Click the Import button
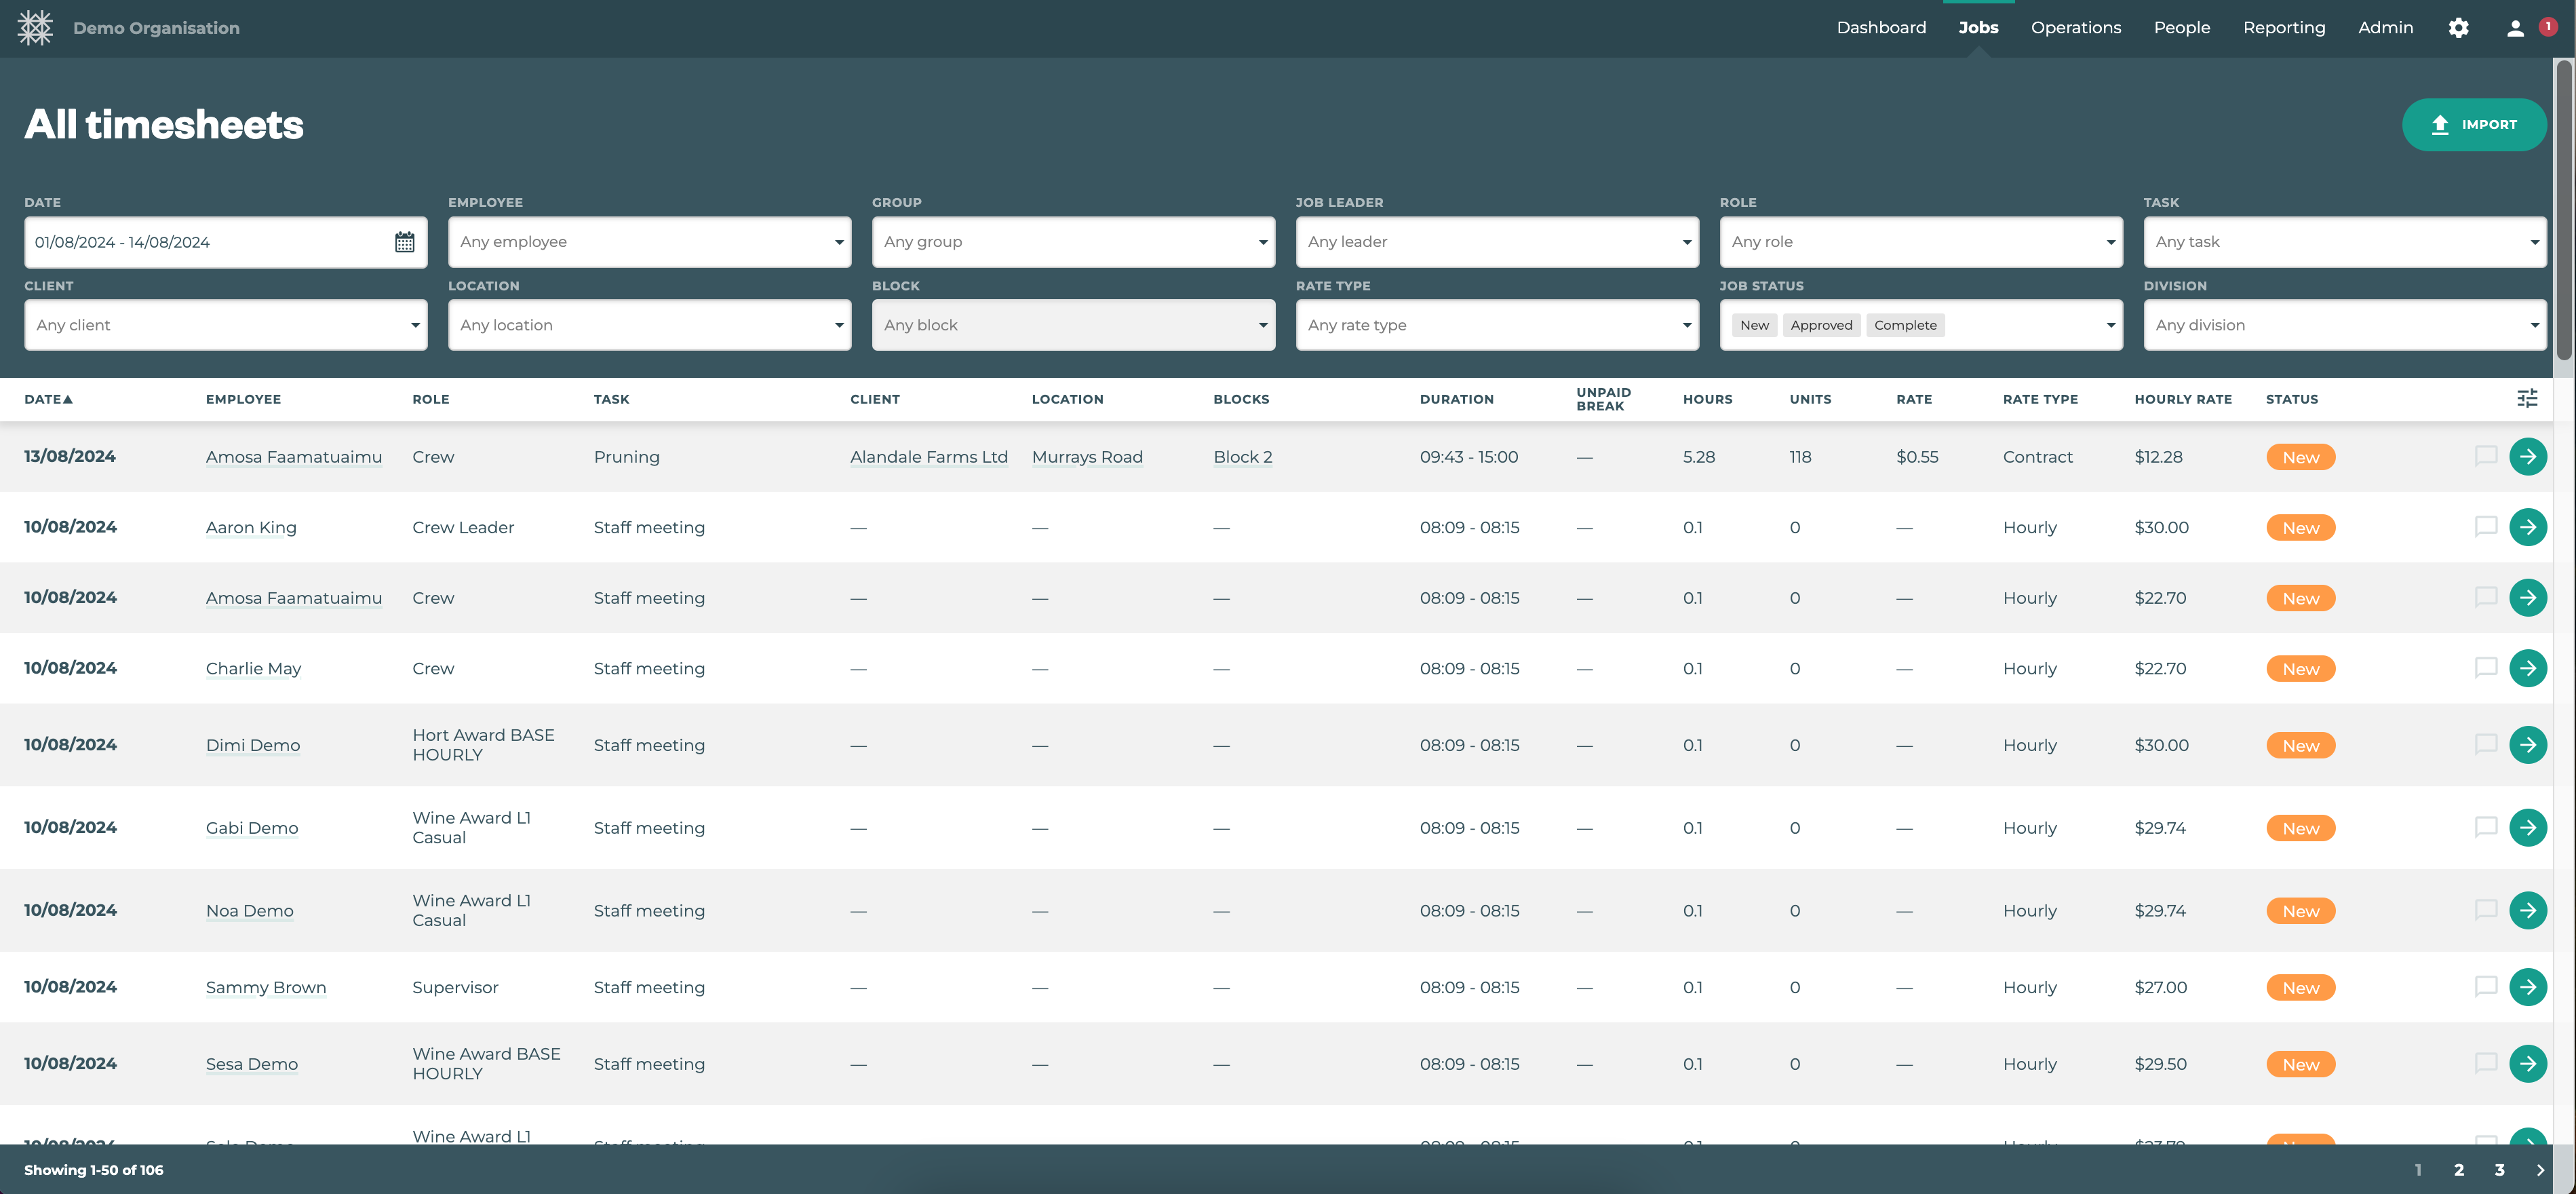2576x1194 pixels. [x=2473, y=125]
